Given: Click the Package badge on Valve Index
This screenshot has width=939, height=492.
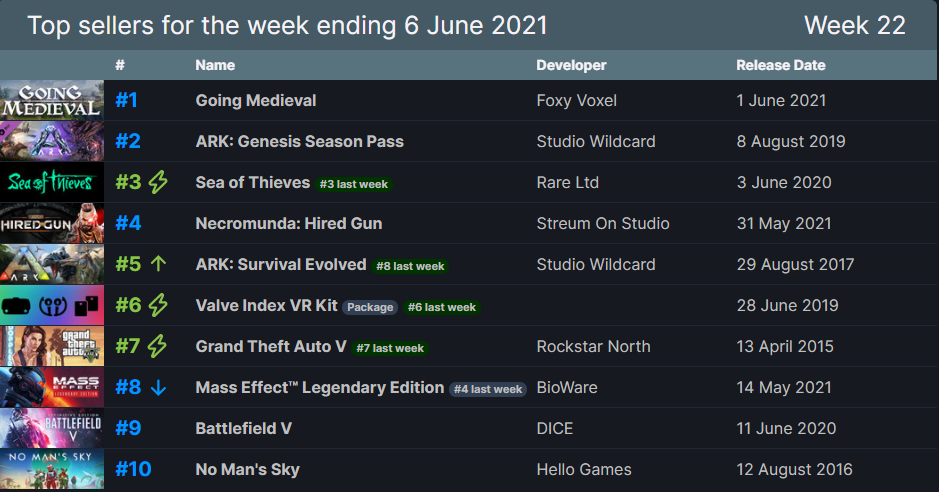Looking at the screenshot, I should [370, 307].
